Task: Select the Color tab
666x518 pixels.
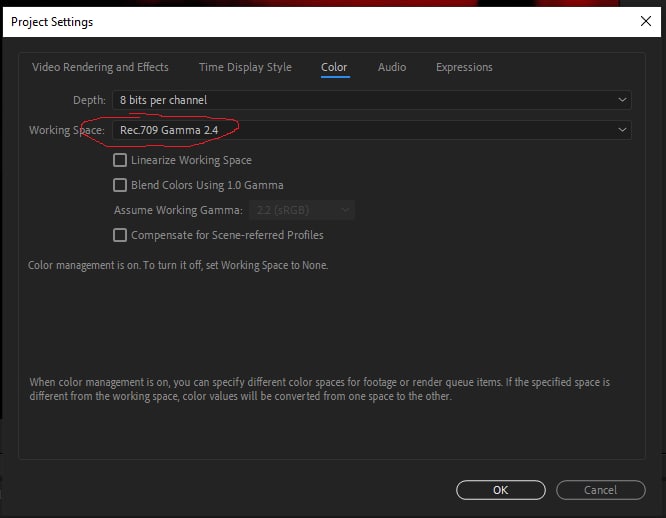Action: coord(334,67)
